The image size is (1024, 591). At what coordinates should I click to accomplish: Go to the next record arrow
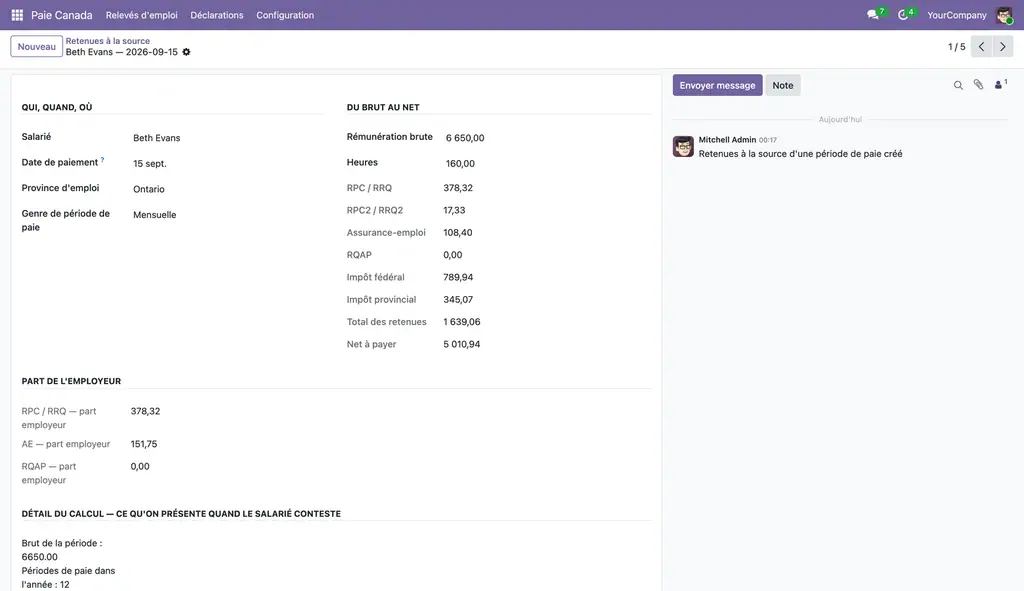[x=1002, y=46]
